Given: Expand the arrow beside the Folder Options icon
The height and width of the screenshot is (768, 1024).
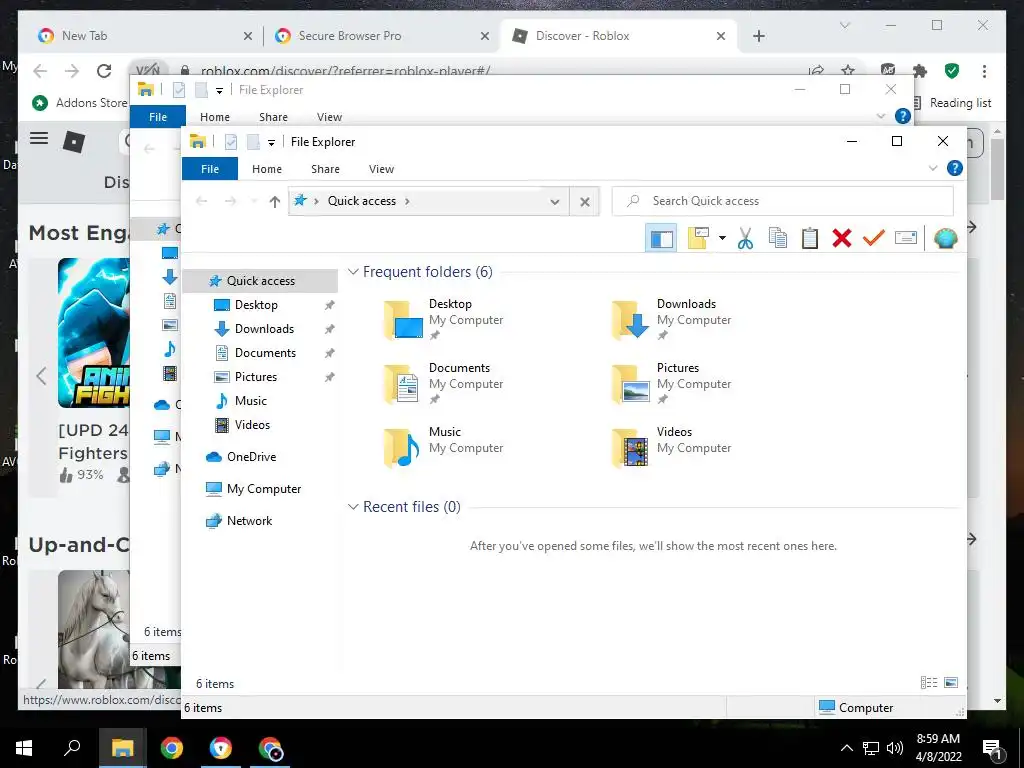Looking at the screenshot, I should [x=722, y=238].
